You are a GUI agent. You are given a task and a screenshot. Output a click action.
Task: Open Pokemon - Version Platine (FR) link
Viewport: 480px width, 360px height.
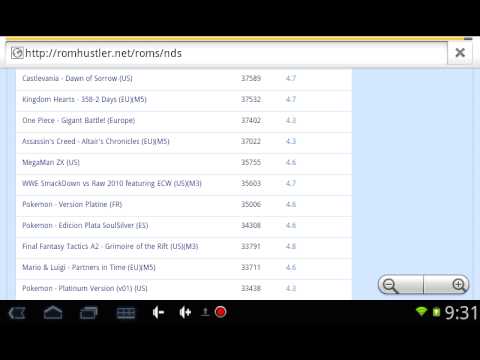[x=72, y=204]
